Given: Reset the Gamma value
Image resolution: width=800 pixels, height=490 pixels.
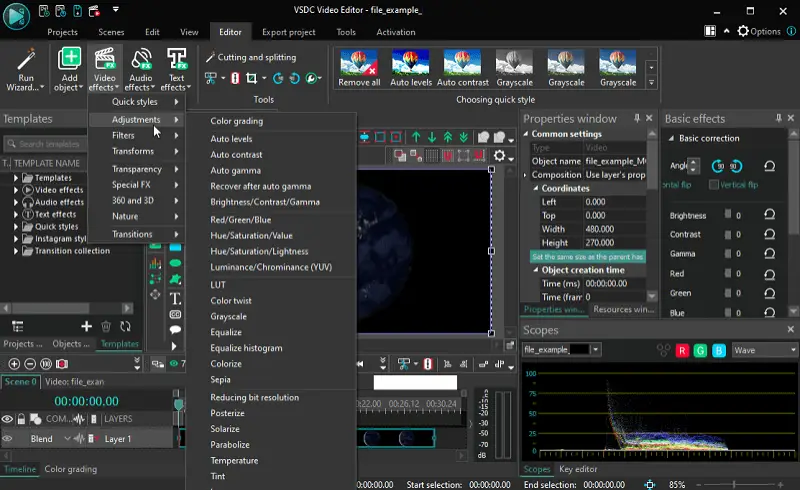Looking at the screenshot, I should 769,254.
